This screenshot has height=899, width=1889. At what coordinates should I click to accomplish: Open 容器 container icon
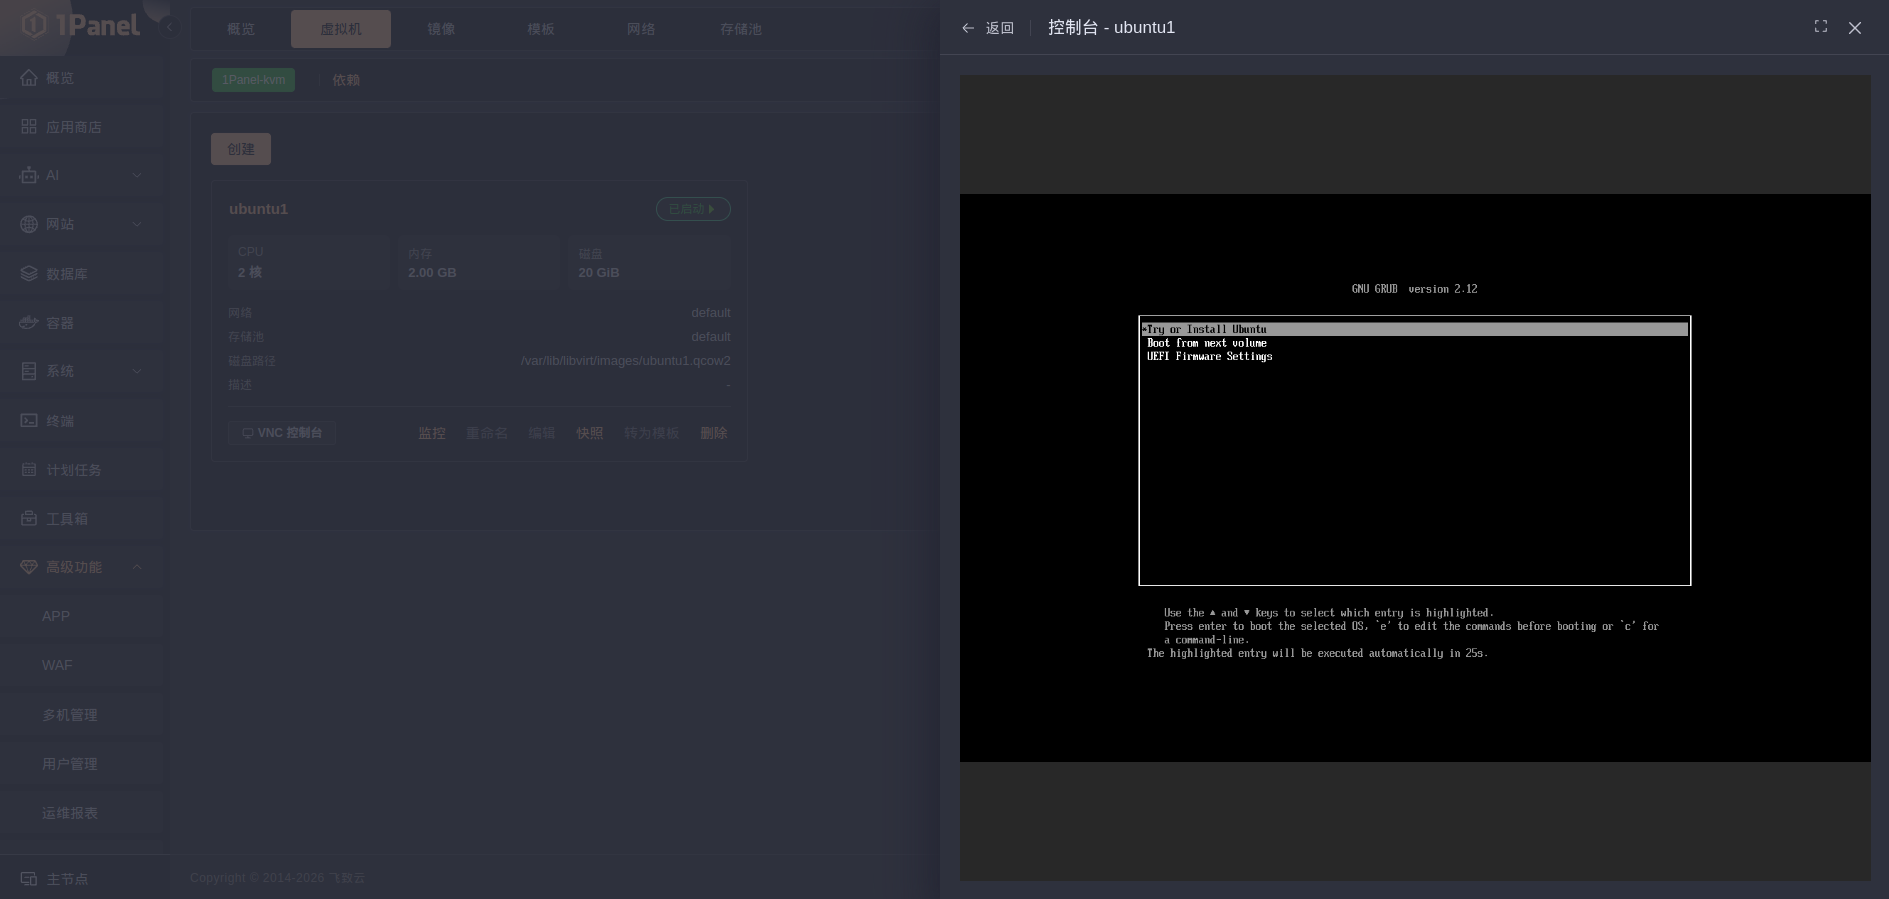click(x=29, y=322)
